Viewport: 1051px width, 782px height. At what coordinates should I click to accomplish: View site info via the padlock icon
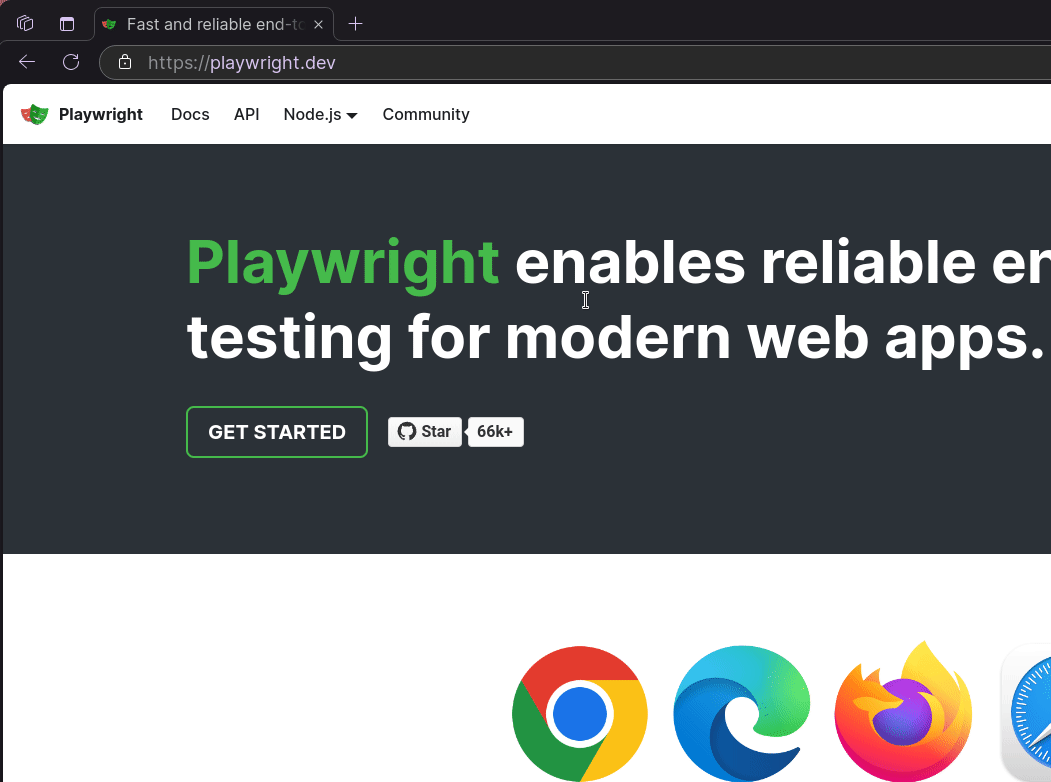pos(125,62)
